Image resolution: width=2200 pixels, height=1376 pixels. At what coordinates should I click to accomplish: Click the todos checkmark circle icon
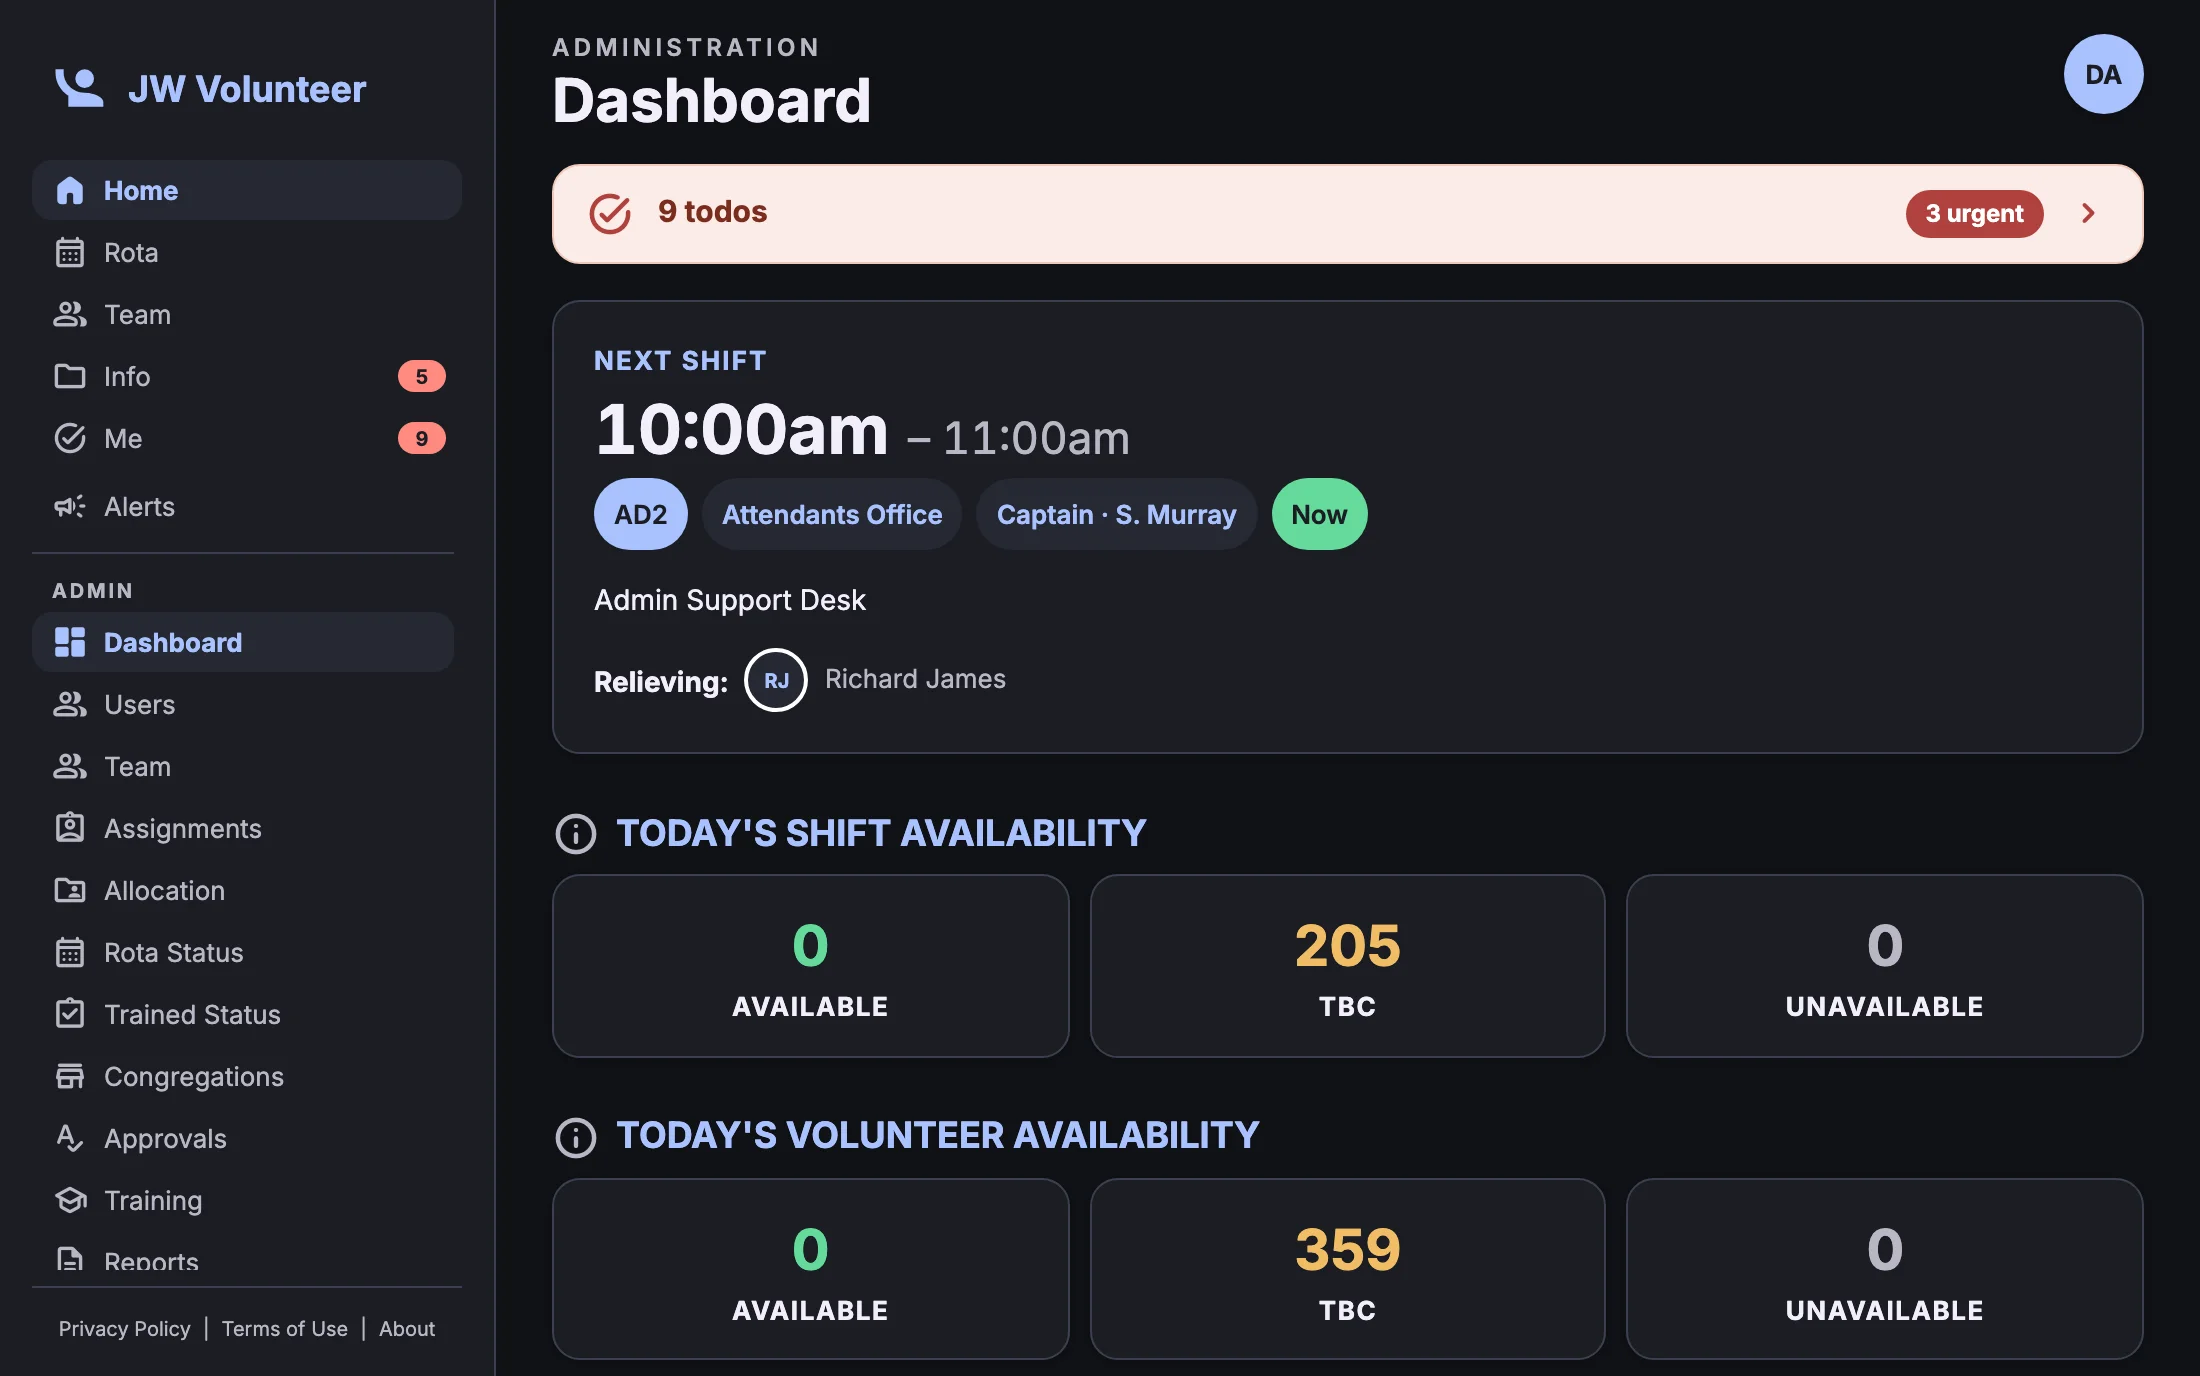[x=610, y=213]
